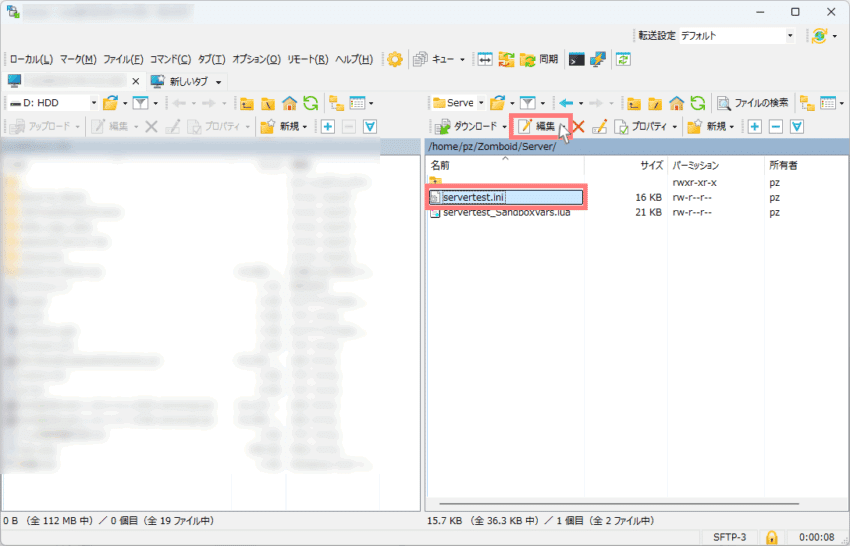Go to local parent directory icon

point(246,103)
